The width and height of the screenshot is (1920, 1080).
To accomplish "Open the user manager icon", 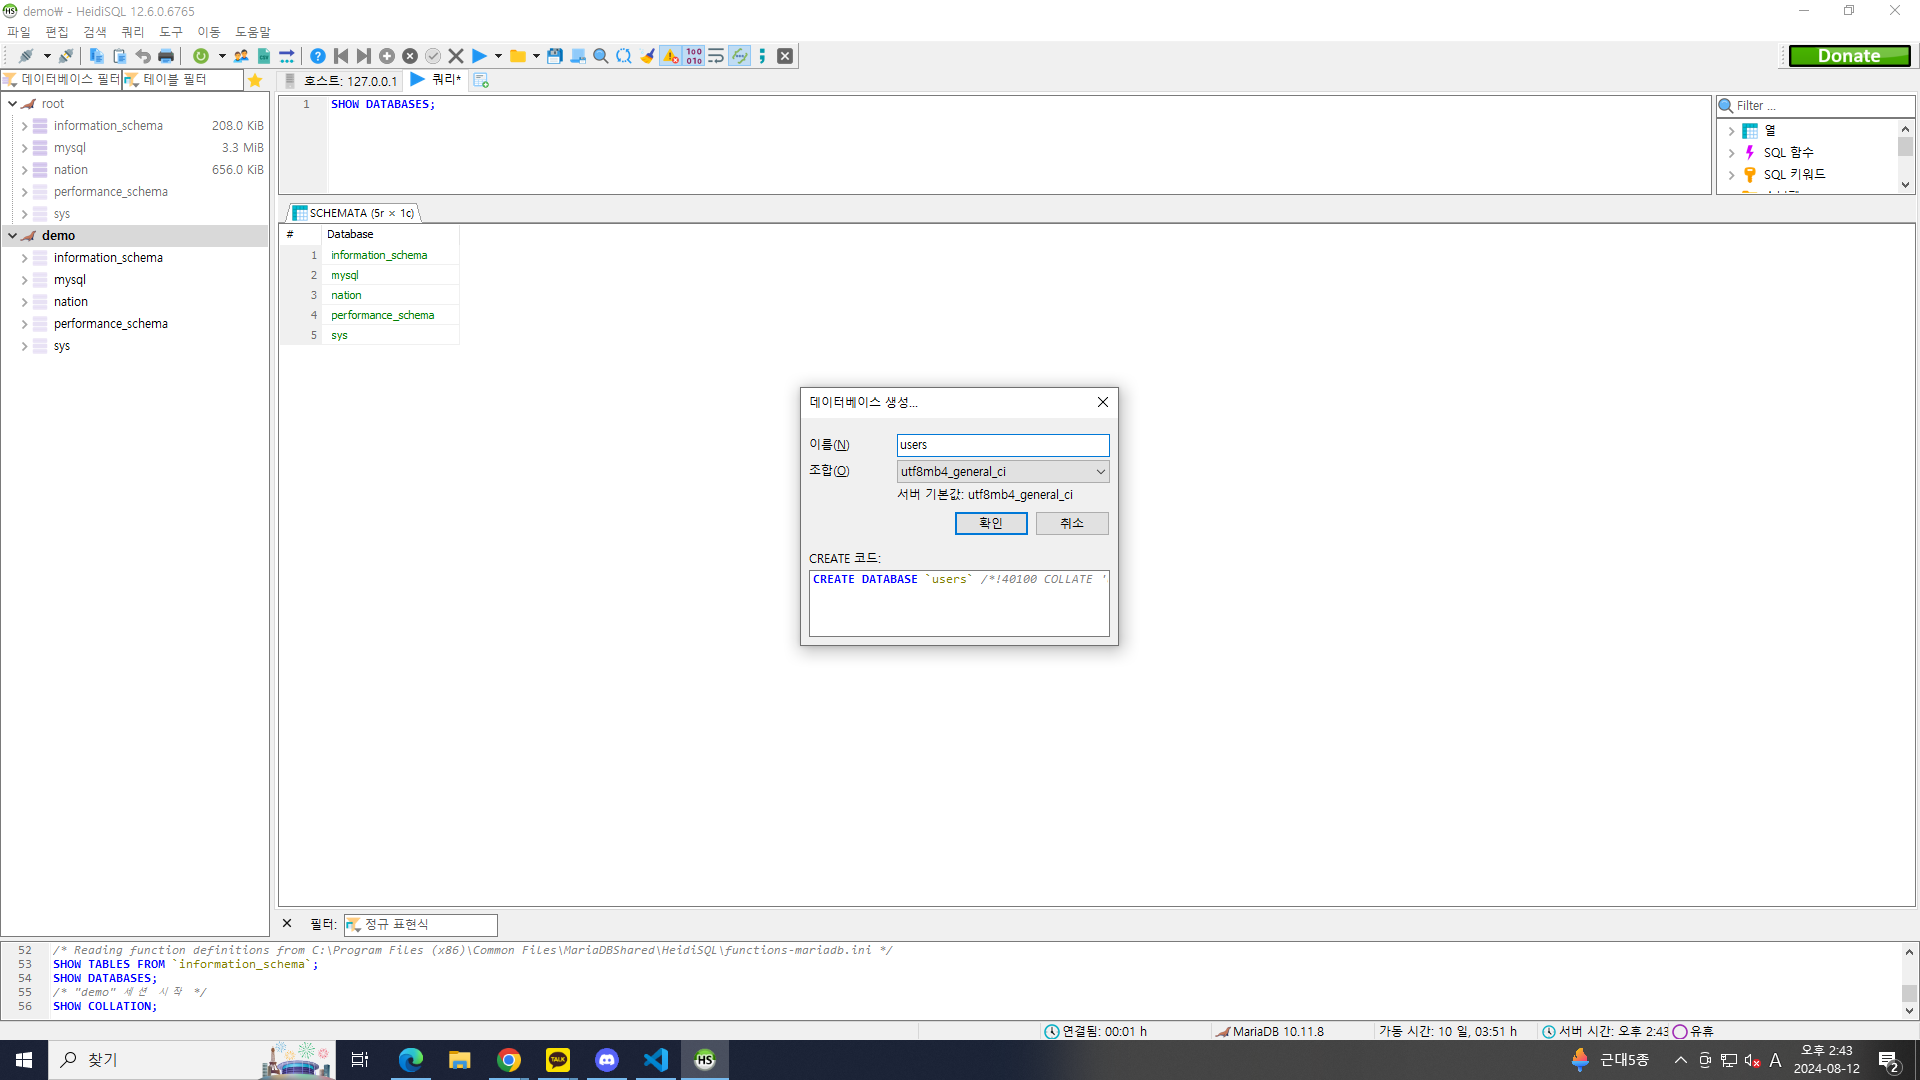I will tap(241, 56).
